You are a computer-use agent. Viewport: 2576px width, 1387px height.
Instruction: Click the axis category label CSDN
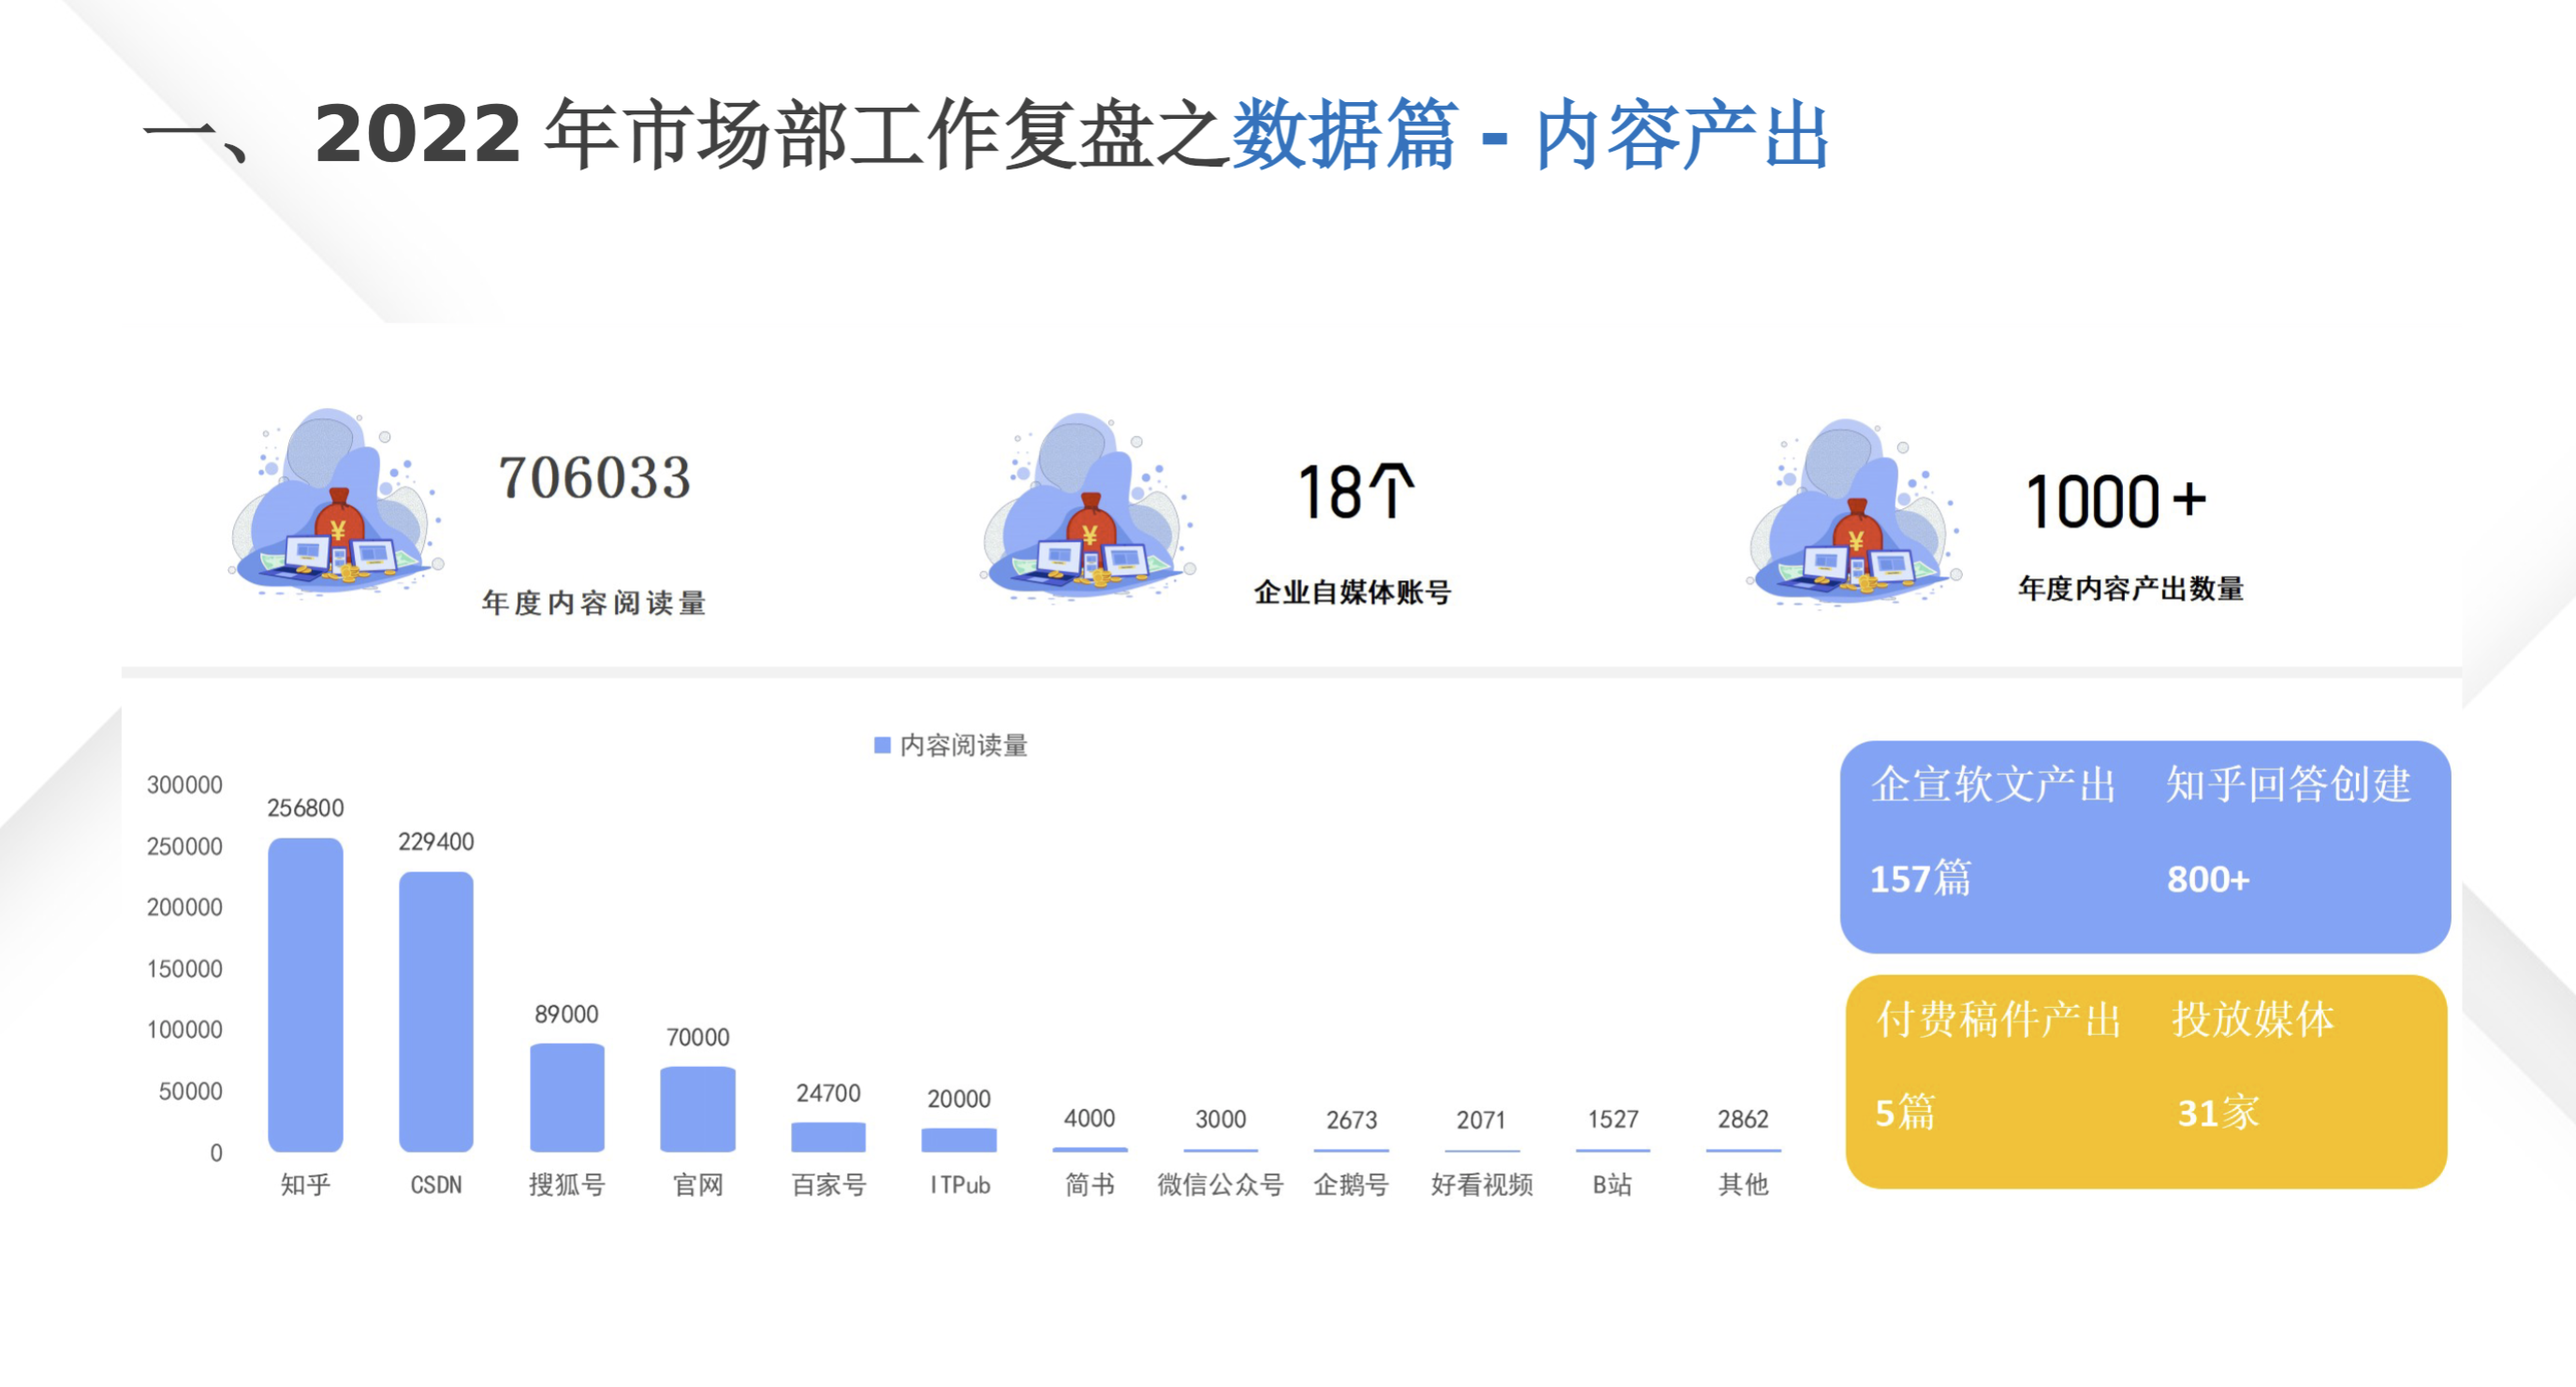click(436, 1185)
